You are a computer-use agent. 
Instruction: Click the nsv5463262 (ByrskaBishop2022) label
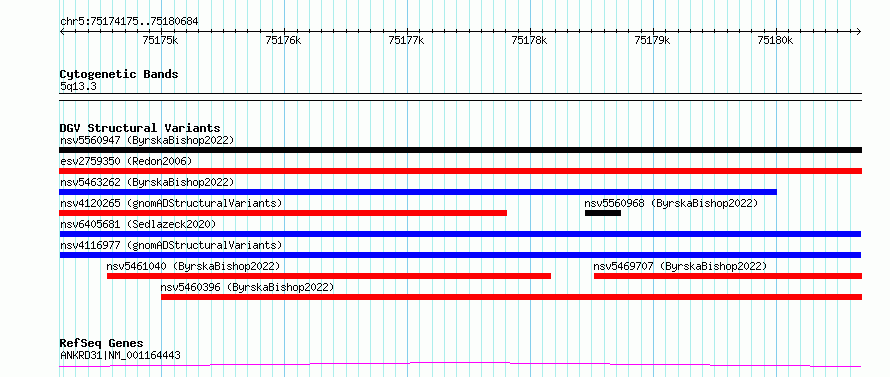tap(147, 182)
